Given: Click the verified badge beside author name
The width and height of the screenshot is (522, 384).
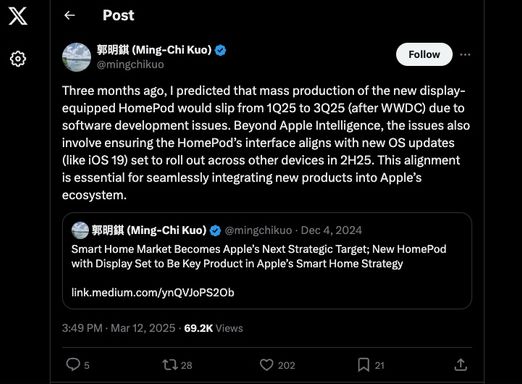Looking at the screenshot, I should (x=220, y=50).
